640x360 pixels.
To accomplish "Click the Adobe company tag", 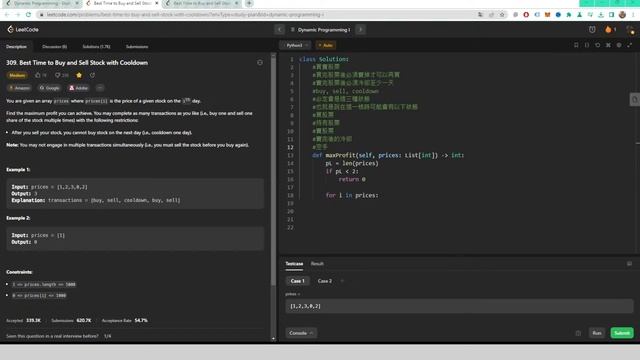I will pos(79,88).
